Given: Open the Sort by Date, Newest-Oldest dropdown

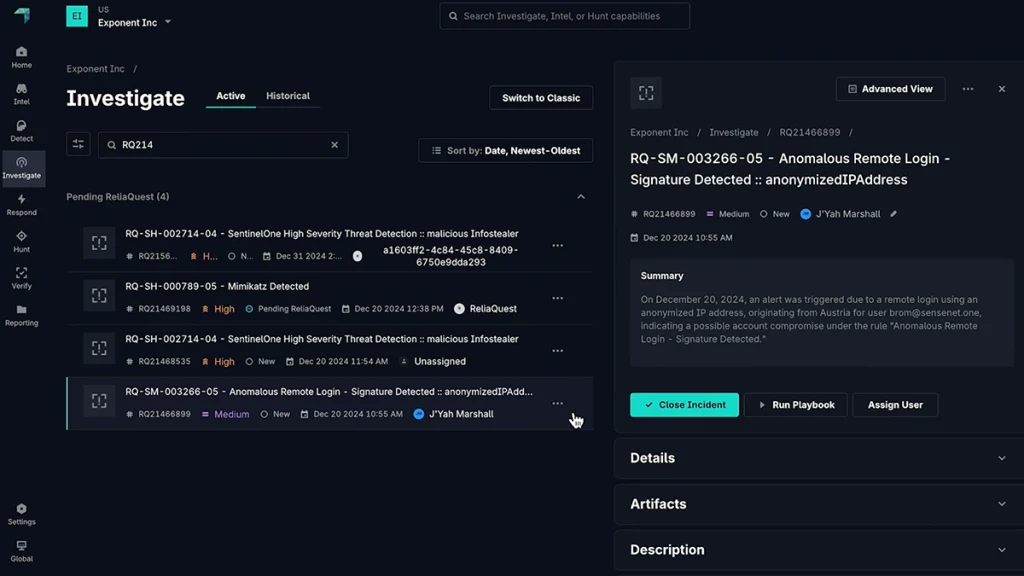Looking at the screenshot, I should [x=505, y=150].
